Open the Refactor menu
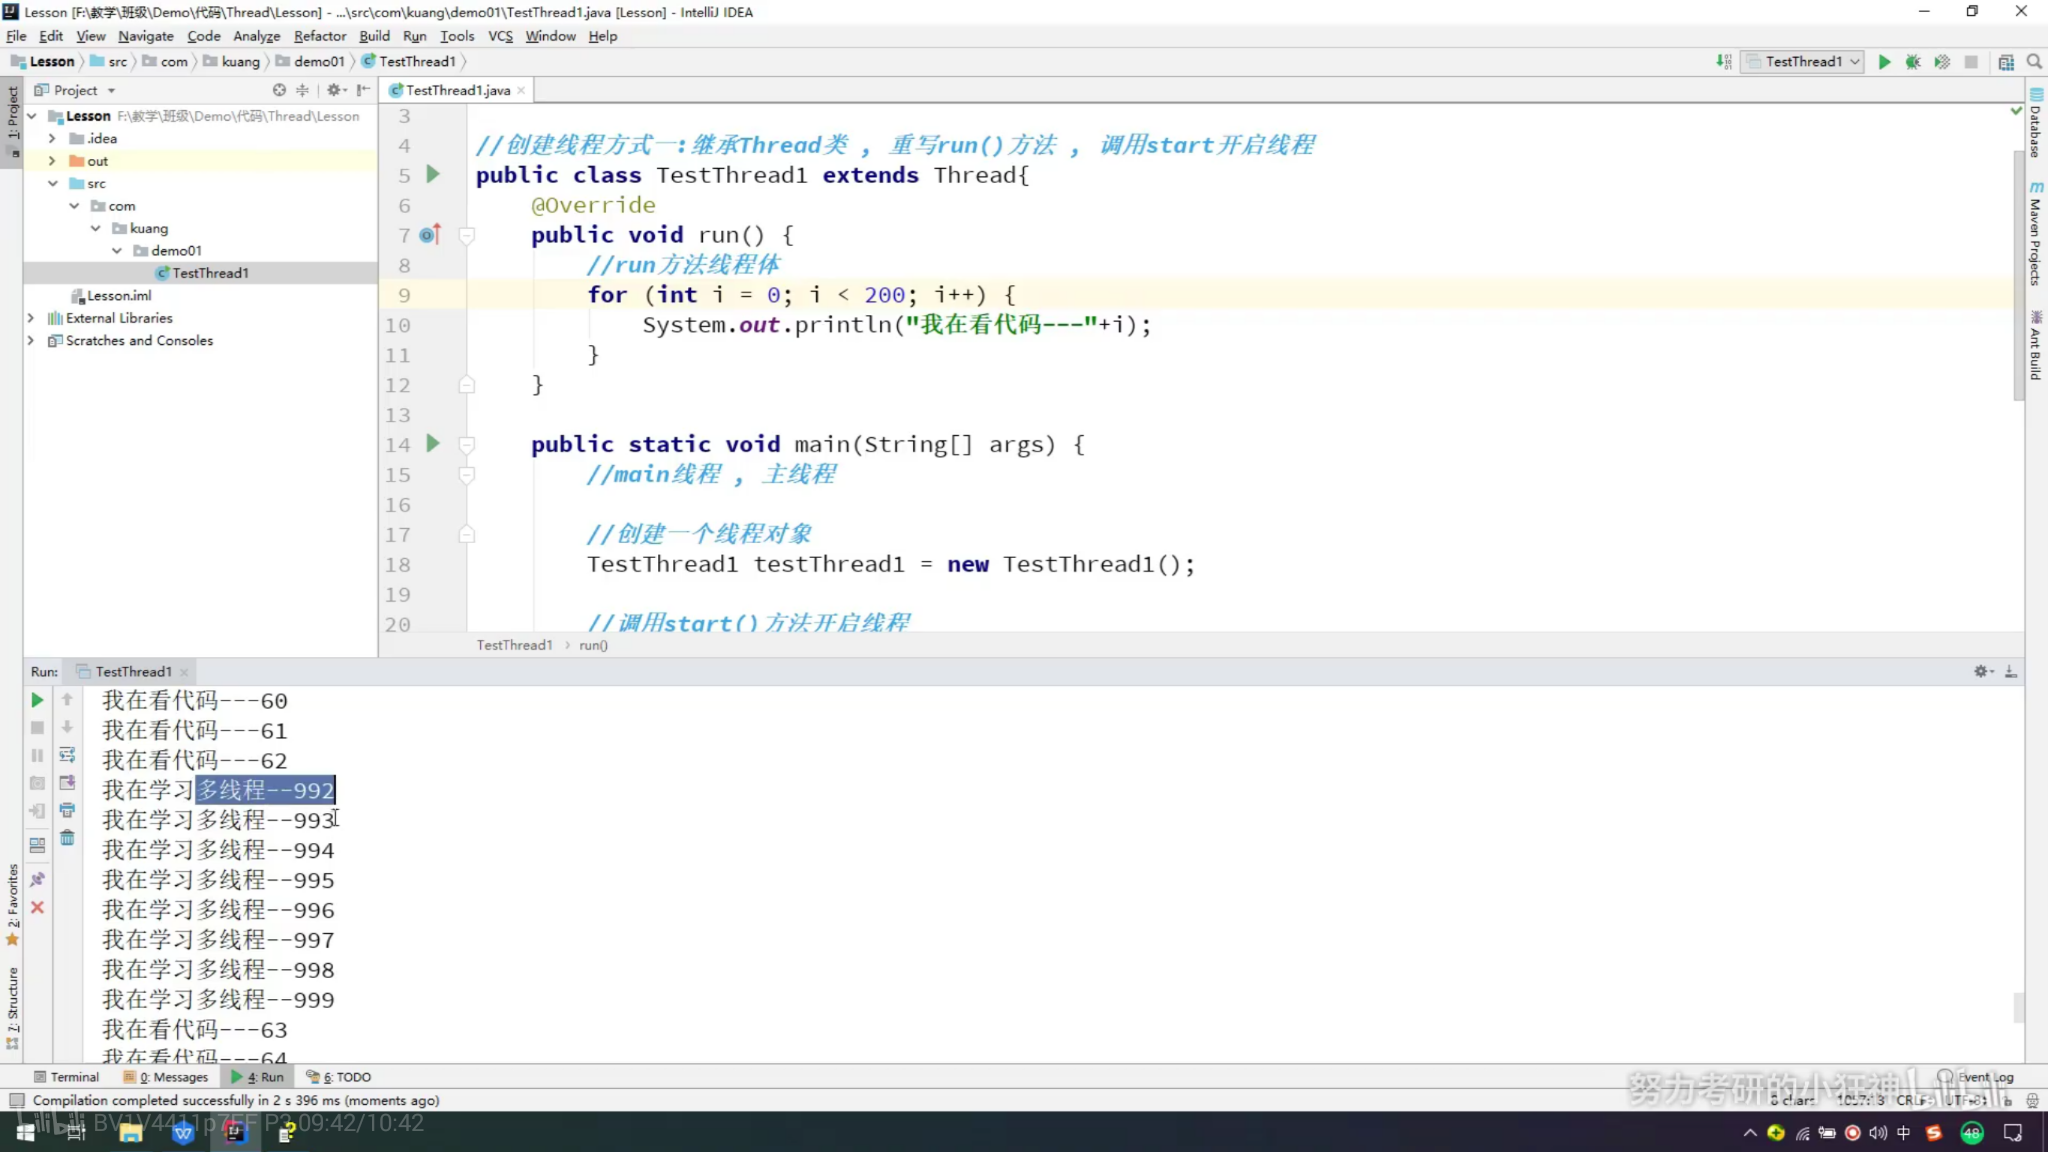The height and width of the screenshot is (1152, 2048). coord(319,36)
